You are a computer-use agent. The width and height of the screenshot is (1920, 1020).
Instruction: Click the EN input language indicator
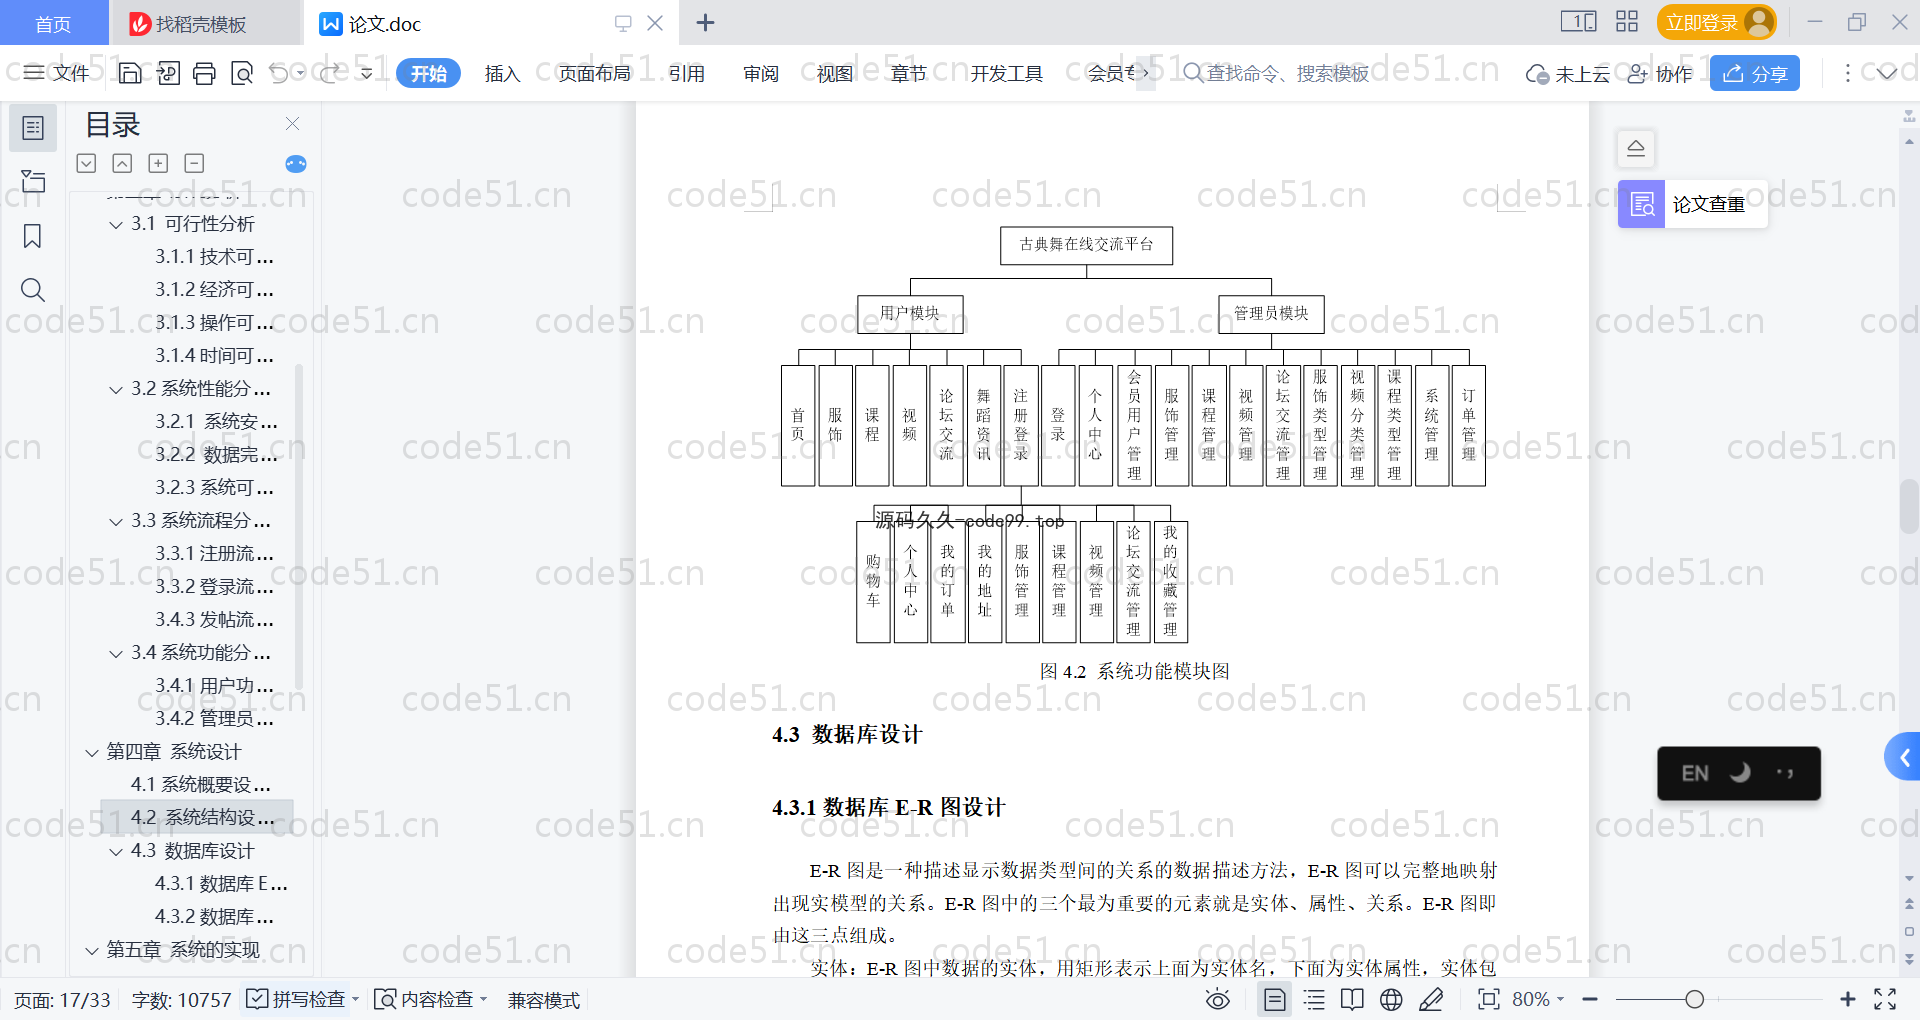point(1694,773)
